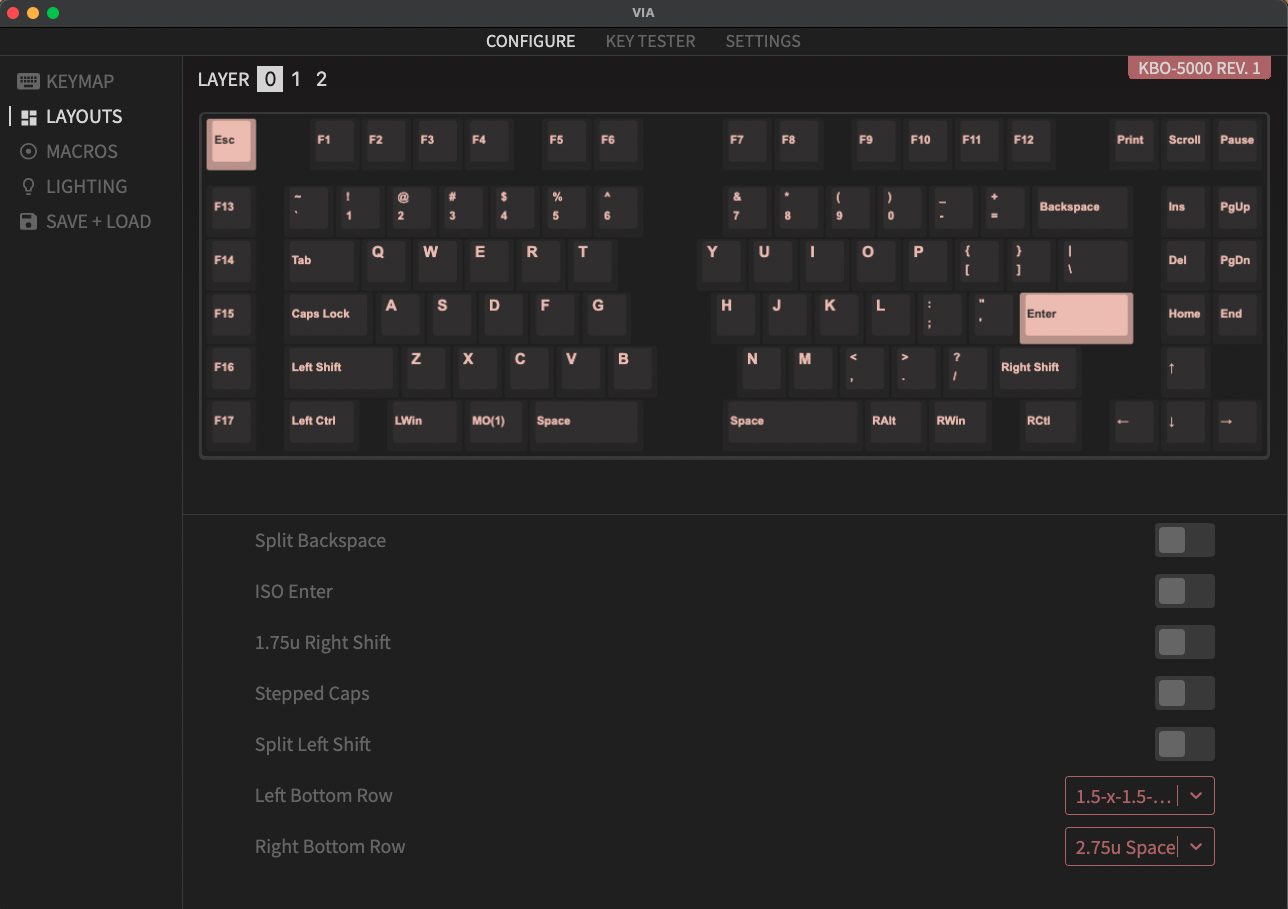The height and width of the screenshot is (909, 1288).
Task: Select the left arrow key on keyboard
Action: 1133,425
